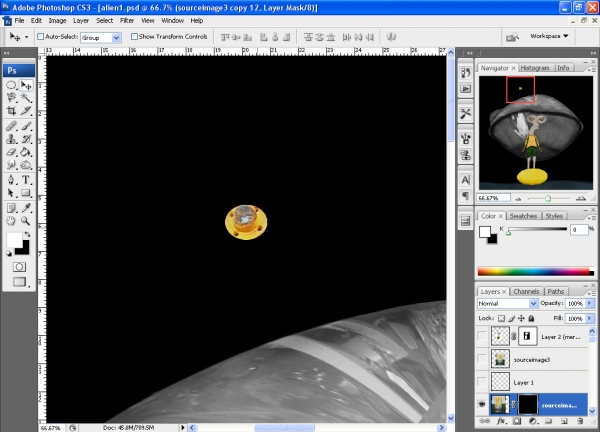Image resolution: width=600 pixels, height=432 pixels.
Task: Select the Crop tool
Action: coord(11,111)
